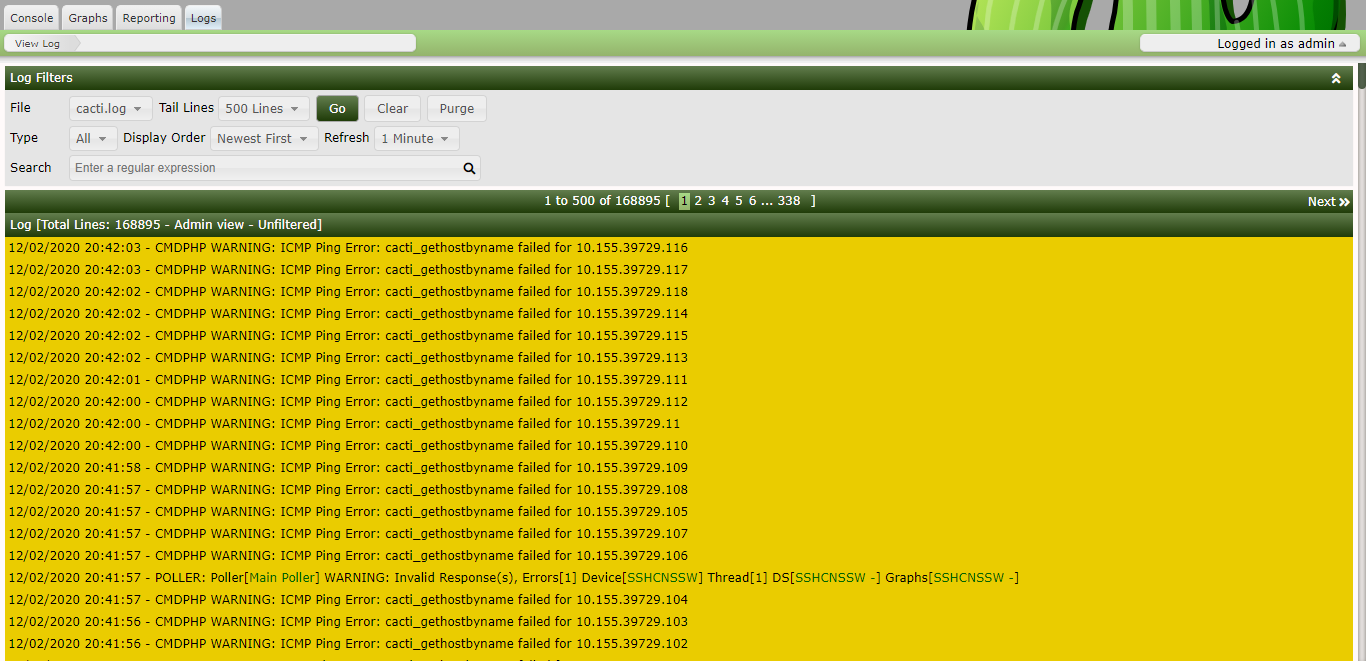Click log line ending 10.155.39729.118
Viewport: 1366px width, 661px height.
348,292
